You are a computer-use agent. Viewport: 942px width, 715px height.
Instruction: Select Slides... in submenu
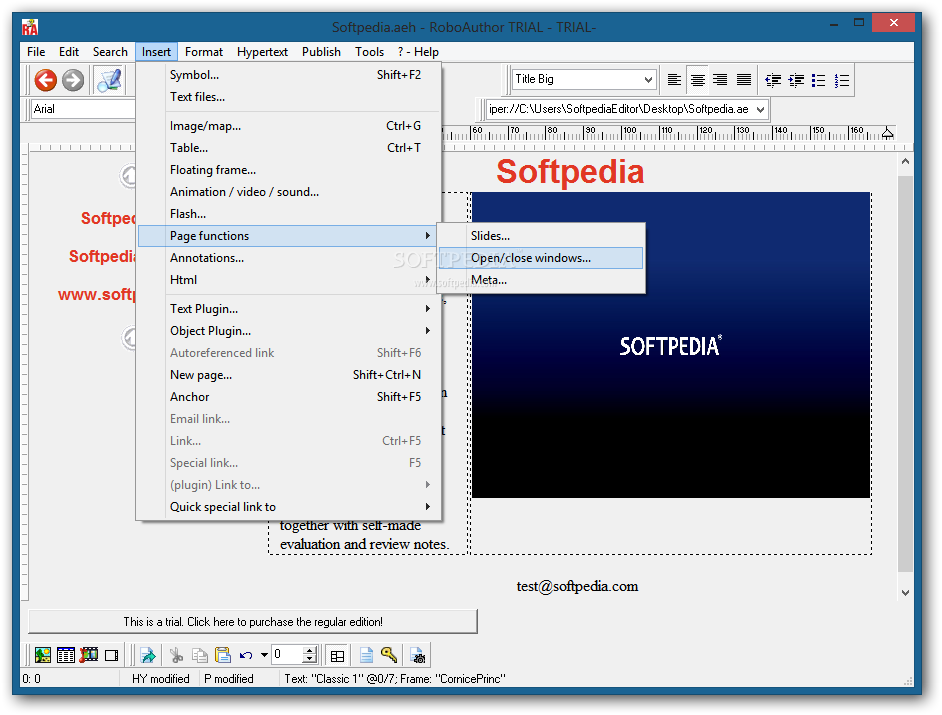541,236
